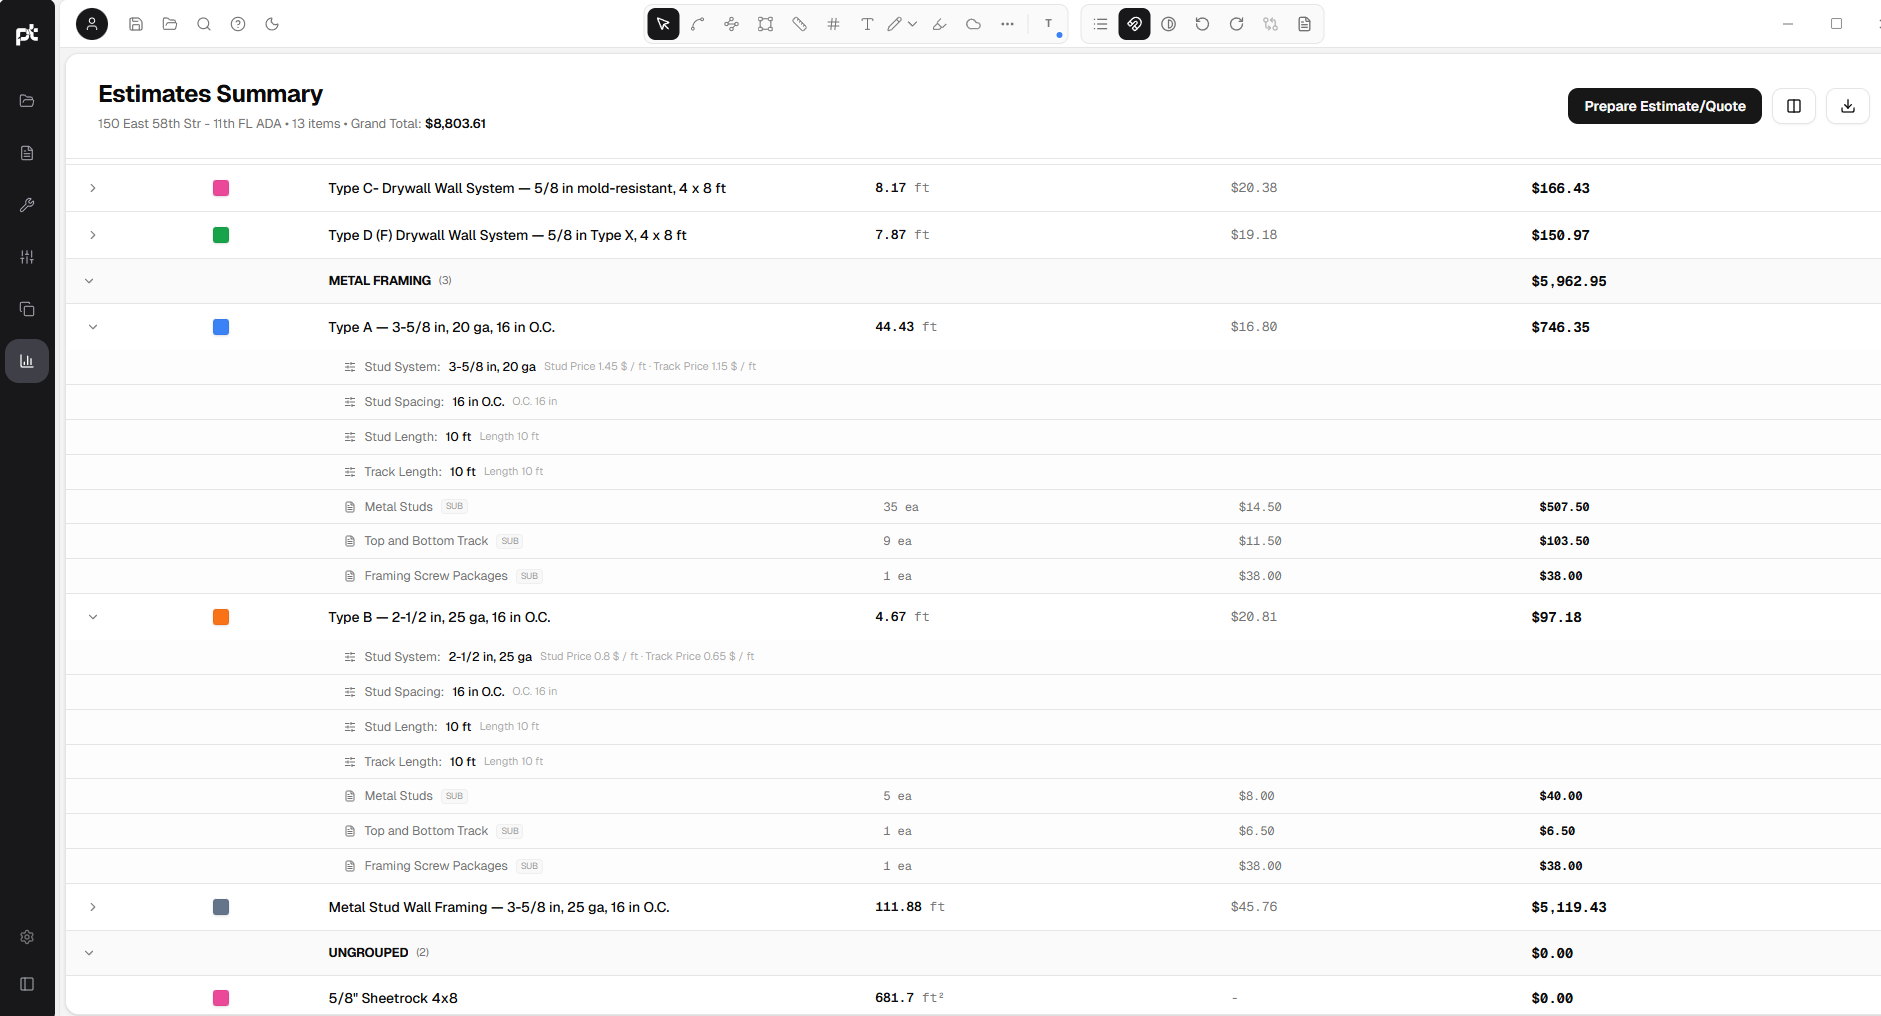Edit Type A Stud System value 3-5/8 in, 20 ga

492,367
